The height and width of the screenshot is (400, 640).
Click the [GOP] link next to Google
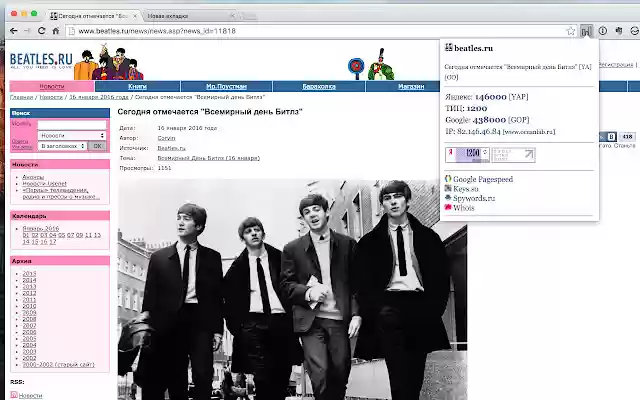[x=518, y=120]
